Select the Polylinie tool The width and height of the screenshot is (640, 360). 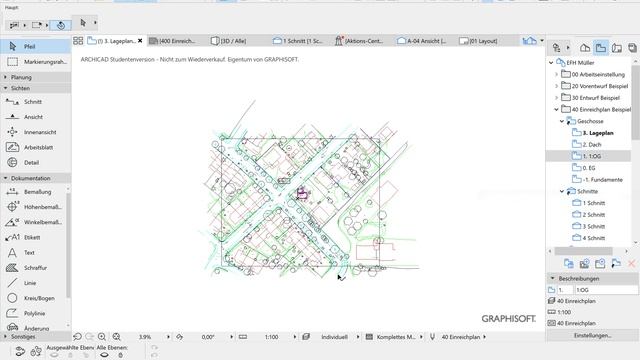coord(33,313)
